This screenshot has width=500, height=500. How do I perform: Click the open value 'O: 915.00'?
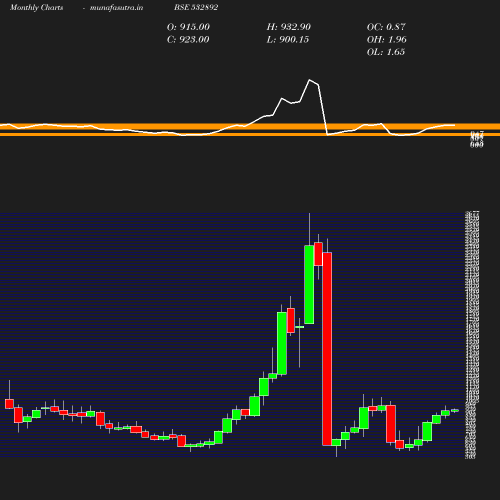pos(188,27)
